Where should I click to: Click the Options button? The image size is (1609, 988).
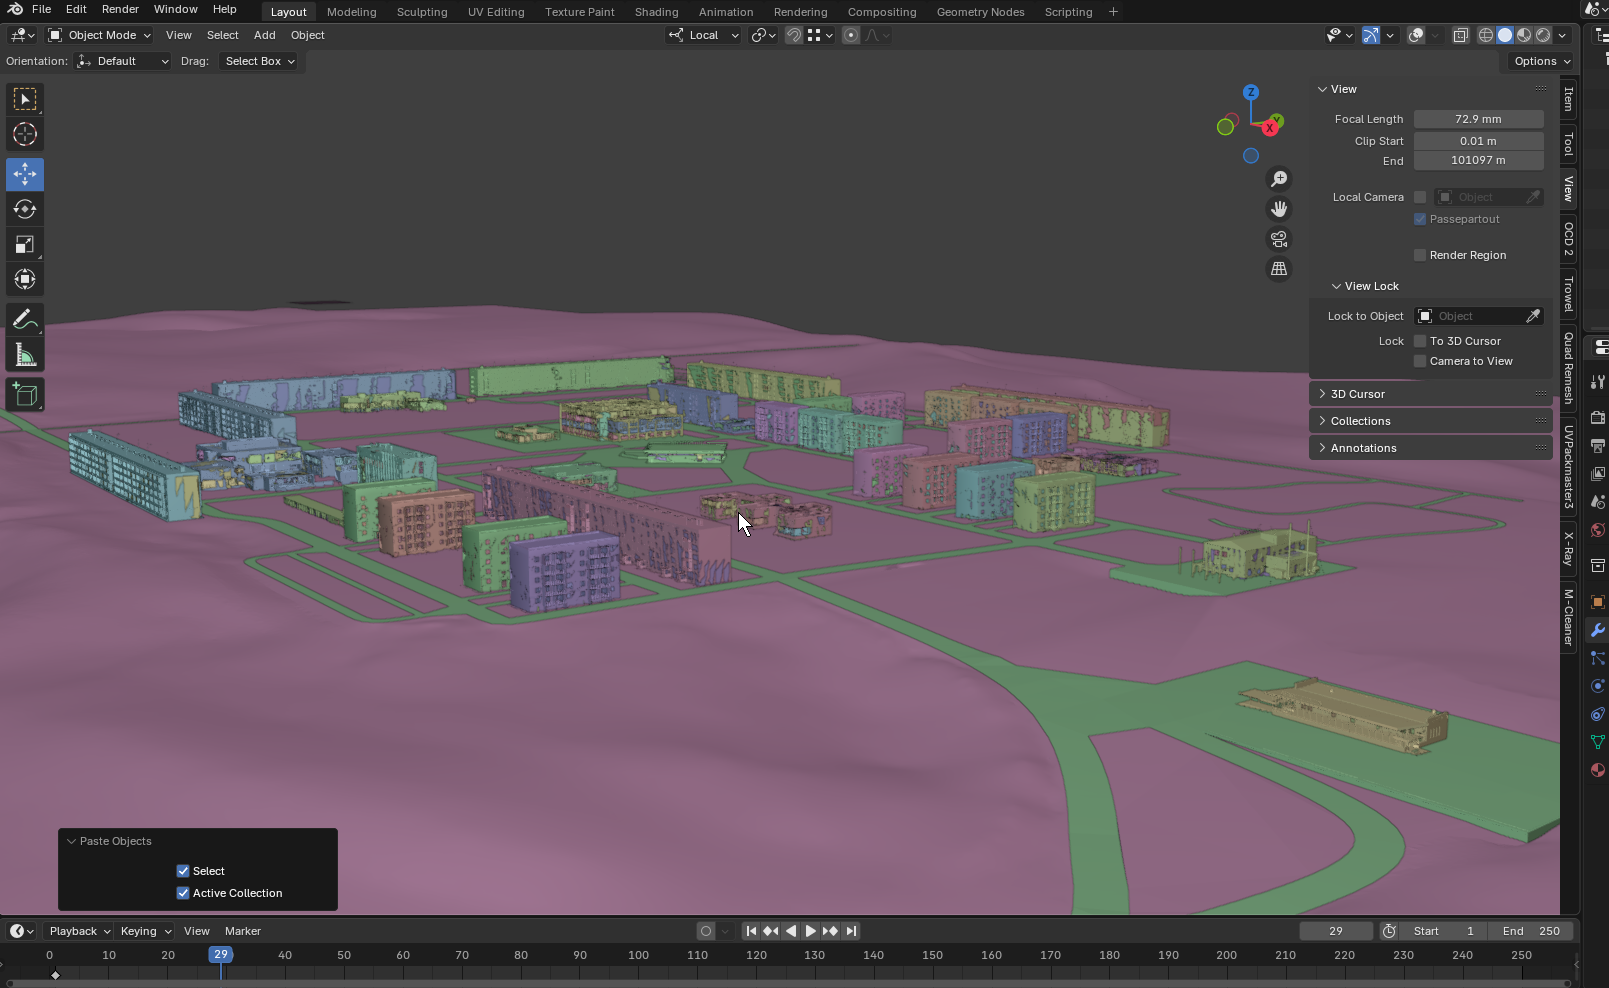click(x=1541, y=61)
